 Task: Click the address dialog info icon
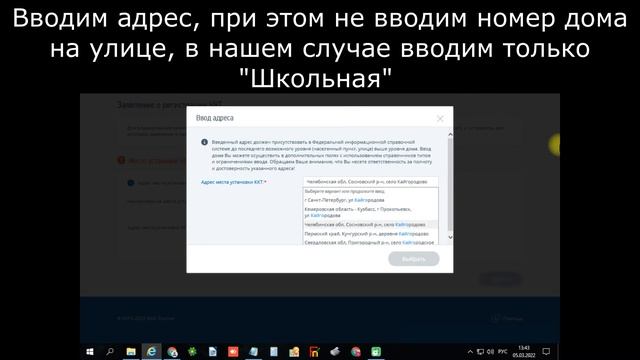(x=204, y=142)
